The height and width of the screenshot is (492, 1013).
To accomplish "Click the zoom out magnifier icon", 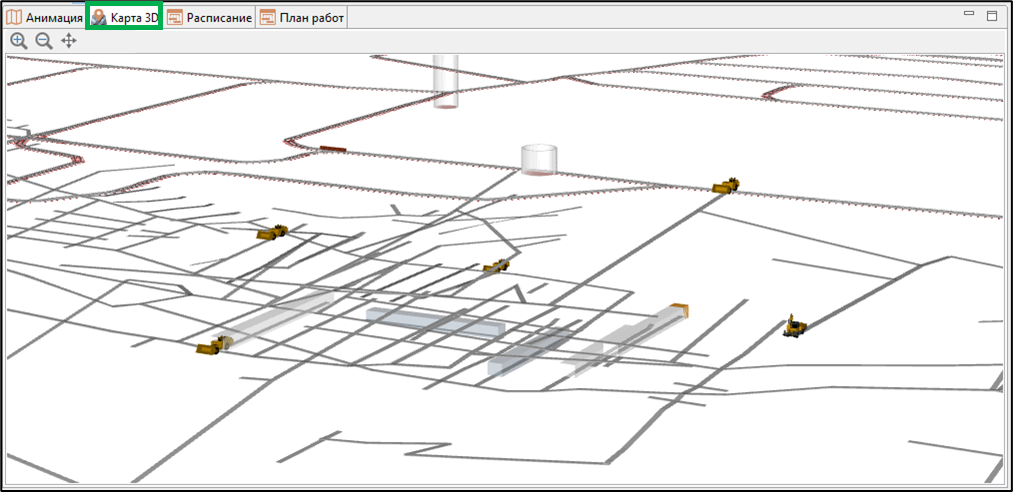I will [x=43, y=41].
